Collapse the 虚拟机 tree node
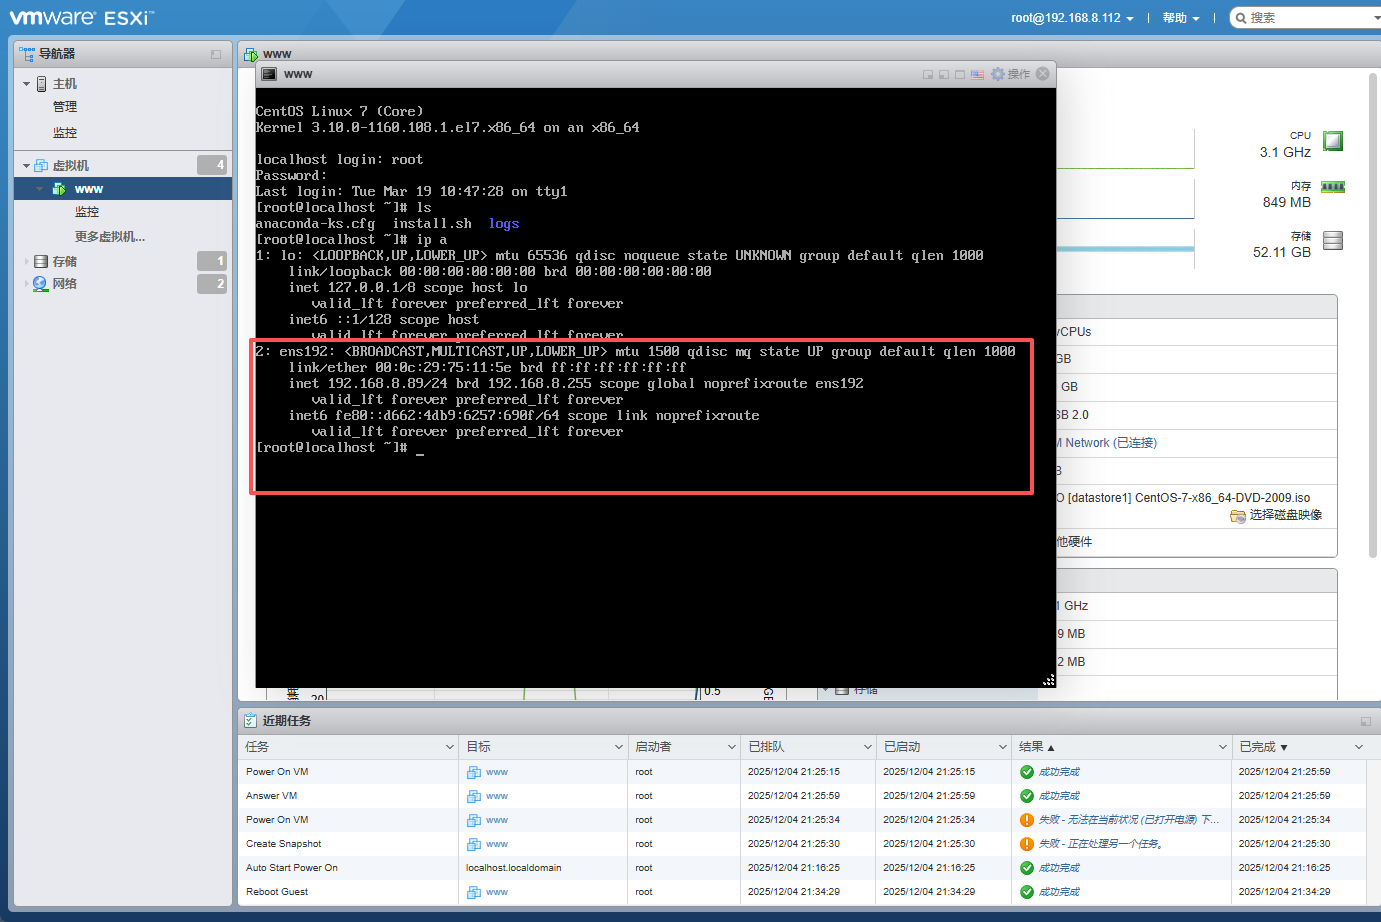 [x=26, y=166]
